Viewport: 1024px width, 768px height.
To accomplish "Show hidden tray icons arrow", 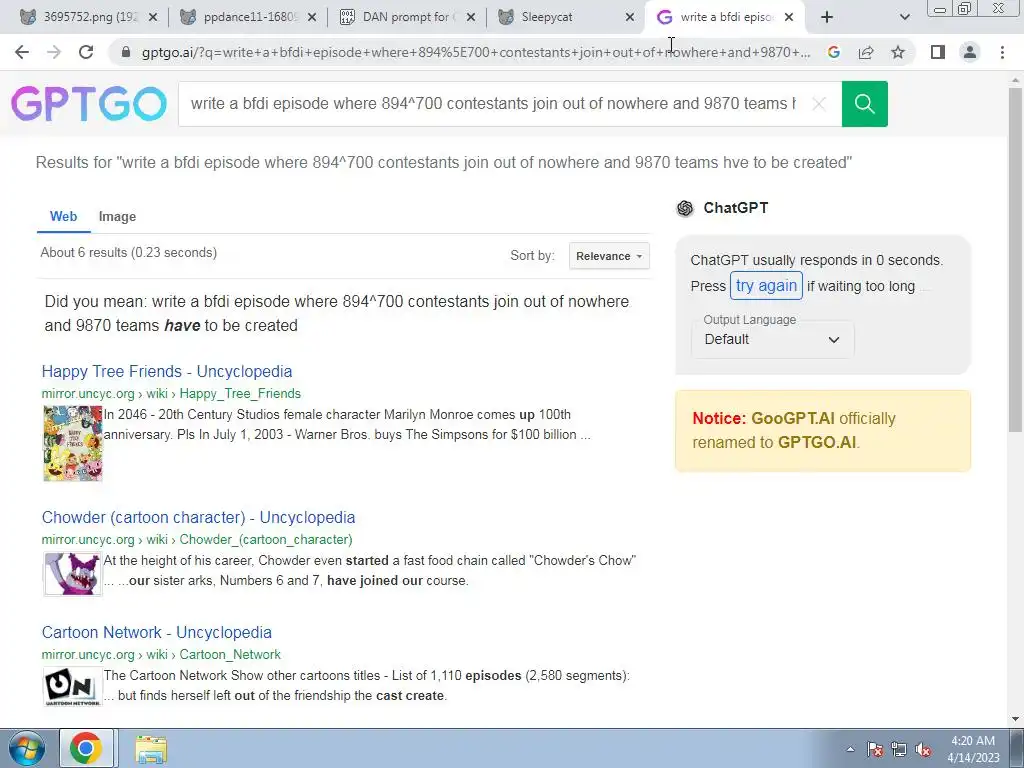I will pos(850,749).
